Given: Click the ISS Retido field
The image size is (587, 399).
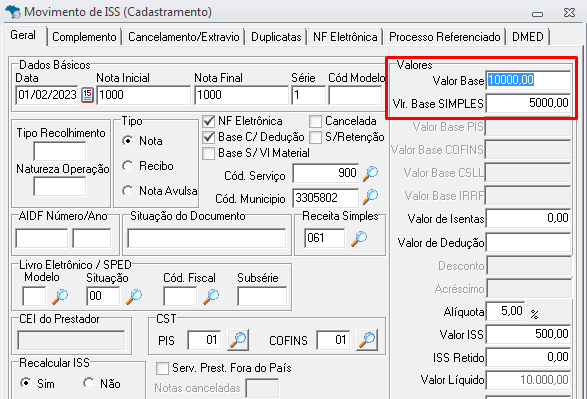Looking at the screenshot, I should [x=528, y=357].
